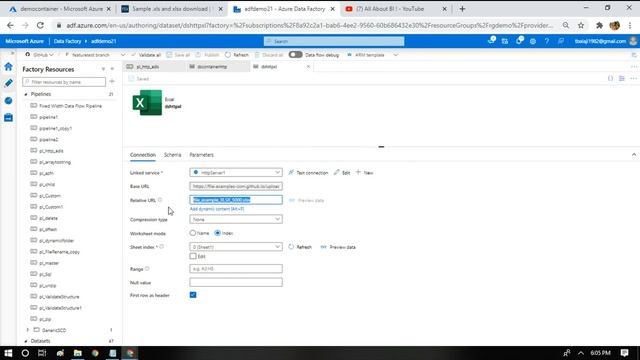Screen dimensions: 640x360
Task: Open Windows Start menu
Action: point(8,353)
